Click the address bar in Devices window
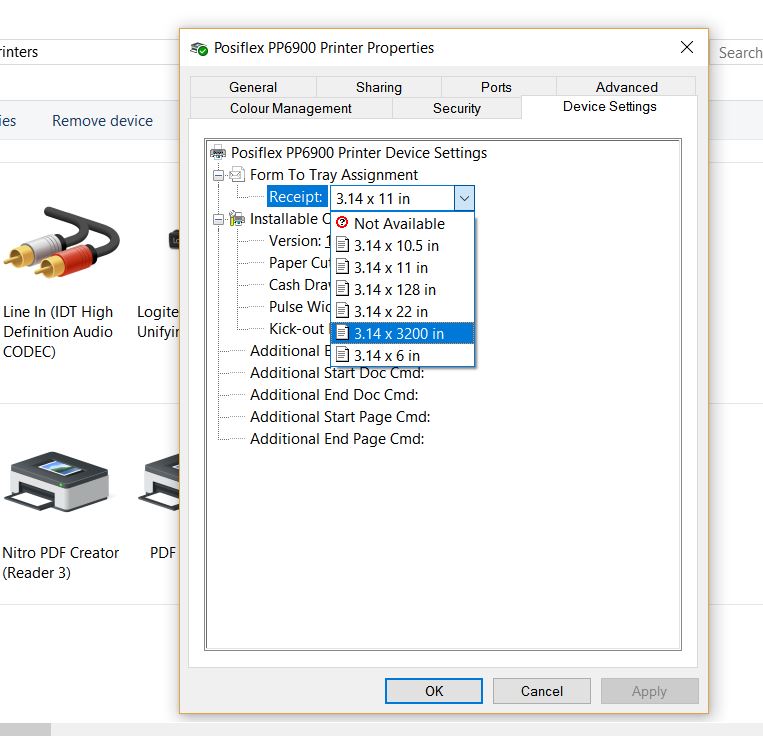 coord(90,52)
